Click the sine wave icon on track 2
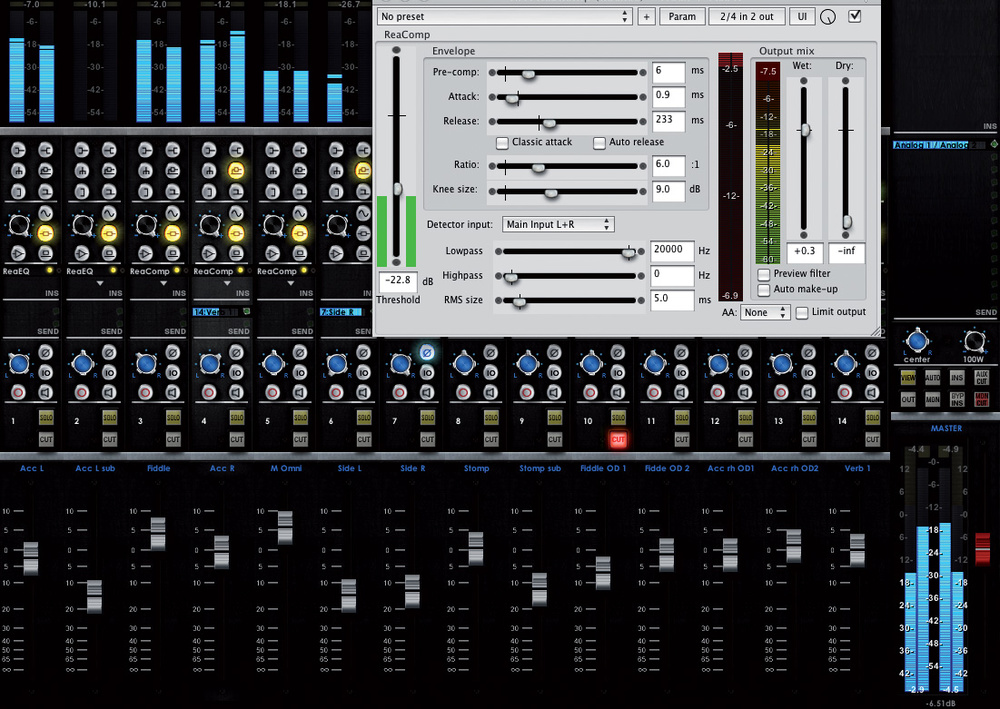Screen dimensions: 1000x709 [x=109, y=213]
